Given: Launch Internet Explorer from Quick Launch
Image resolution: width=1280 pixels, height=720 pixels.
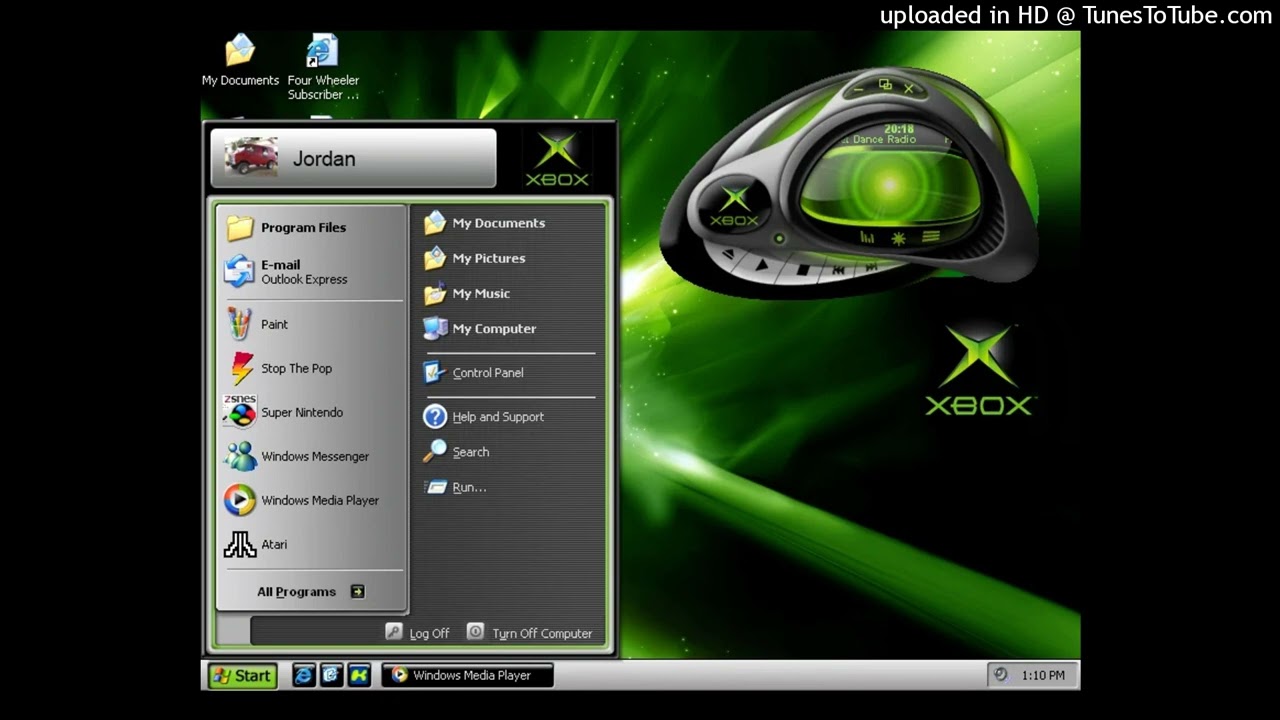Looking at the screenshot, I should click(303, 675).
